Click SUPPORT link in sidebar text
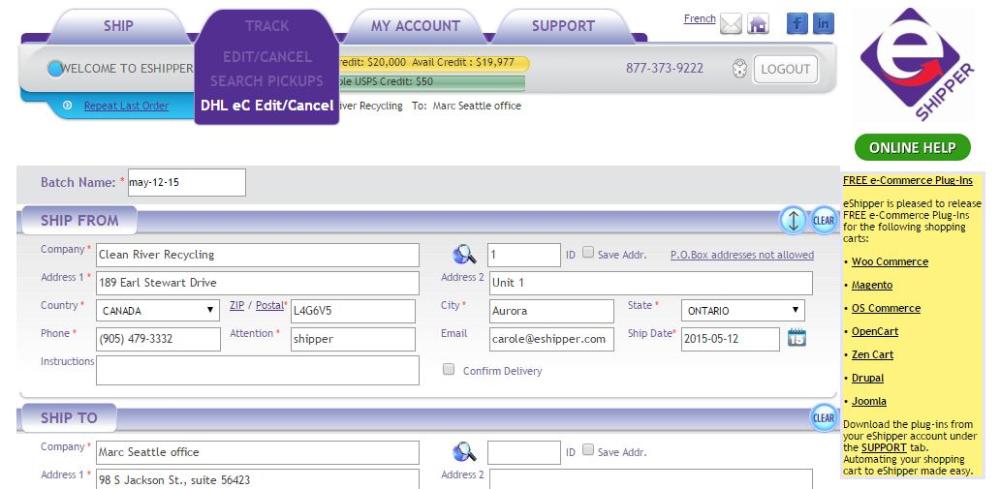Viewport: 1000px width, 489px height. click(883, 448)
